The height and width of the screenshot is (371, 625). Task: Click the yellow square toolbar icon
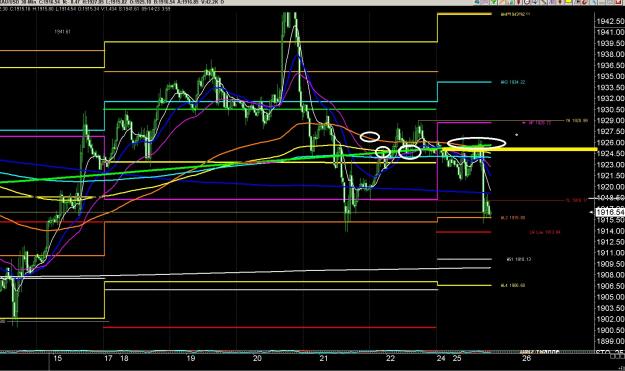[x=569, y=2]
